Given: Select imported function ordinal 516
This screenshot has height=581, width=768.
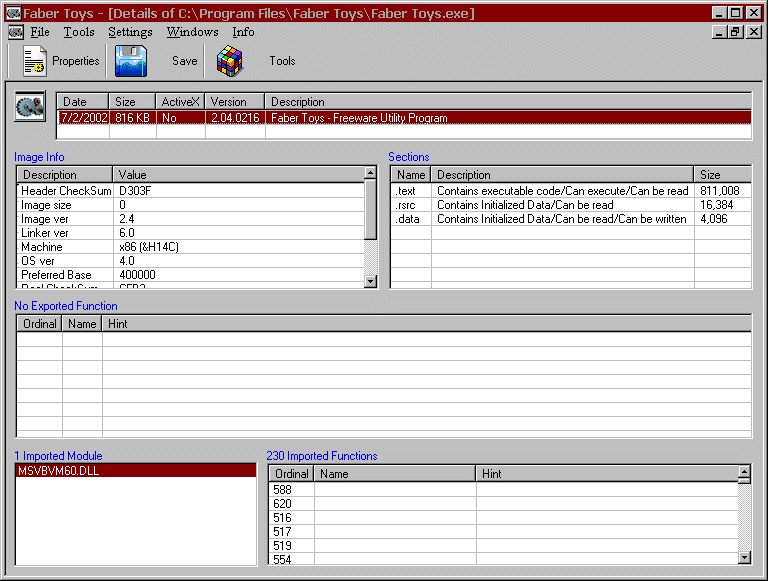Looking at the screenshot, I should 504,517.
